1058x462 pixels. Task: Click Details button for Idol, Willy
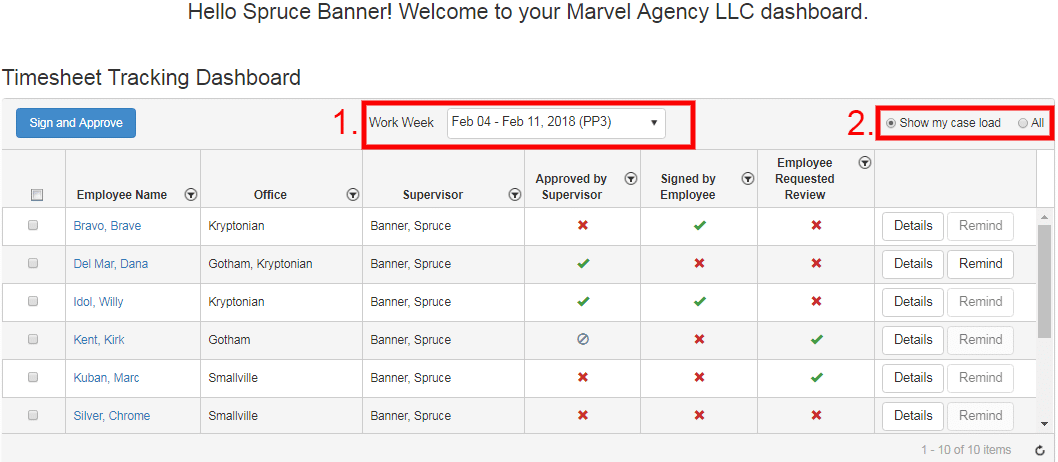(x=912, y=302)
